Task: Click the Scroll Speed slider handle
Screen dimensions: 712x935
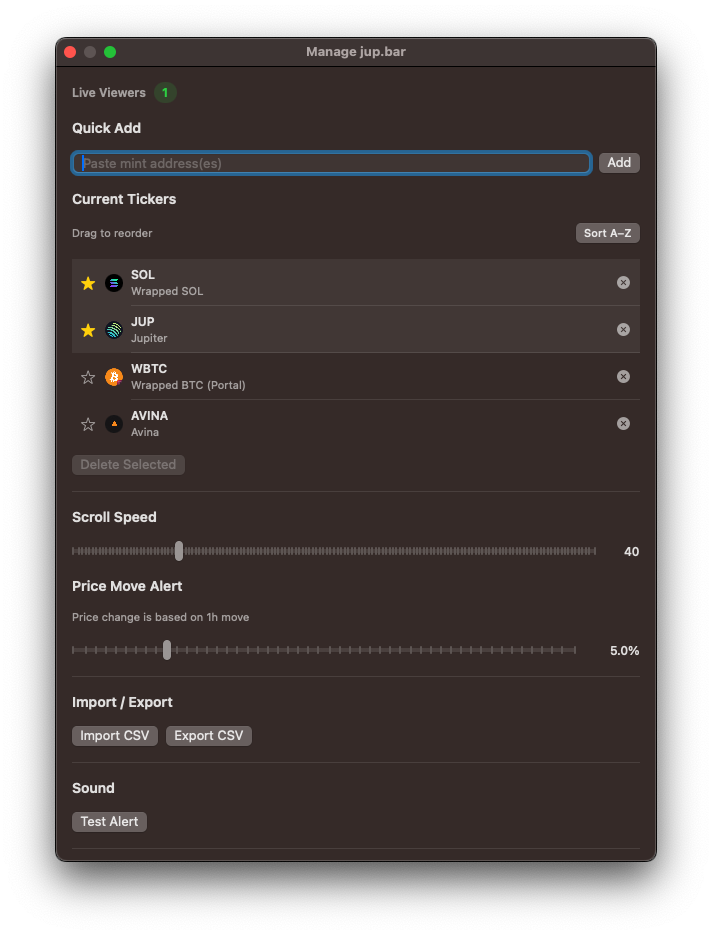Action: [x=179, y=550]
